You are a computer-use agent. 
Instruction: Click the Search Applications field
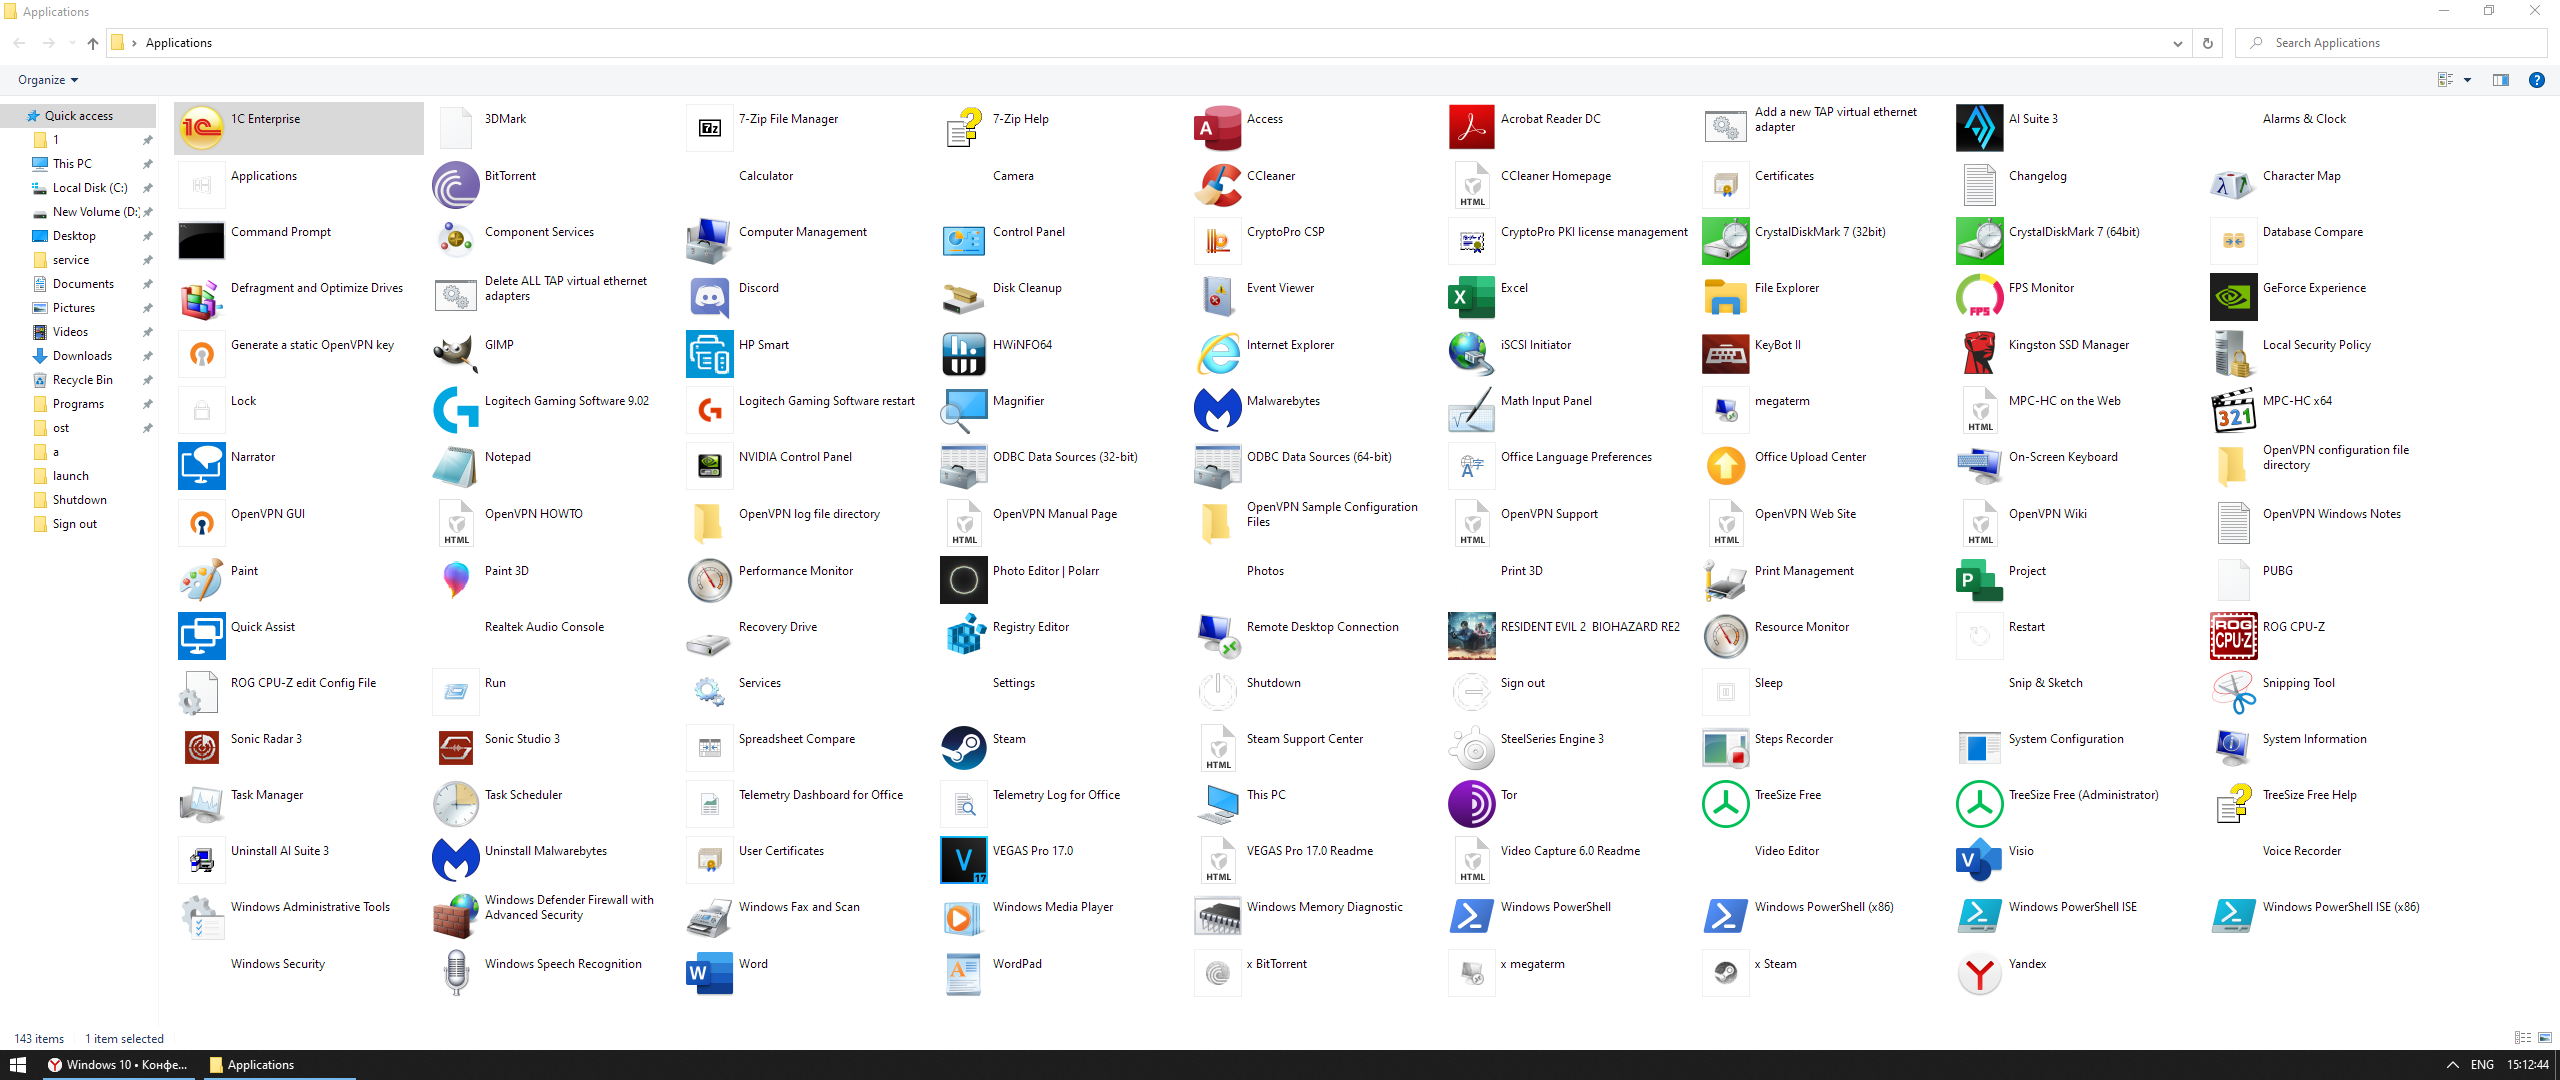2390,43
